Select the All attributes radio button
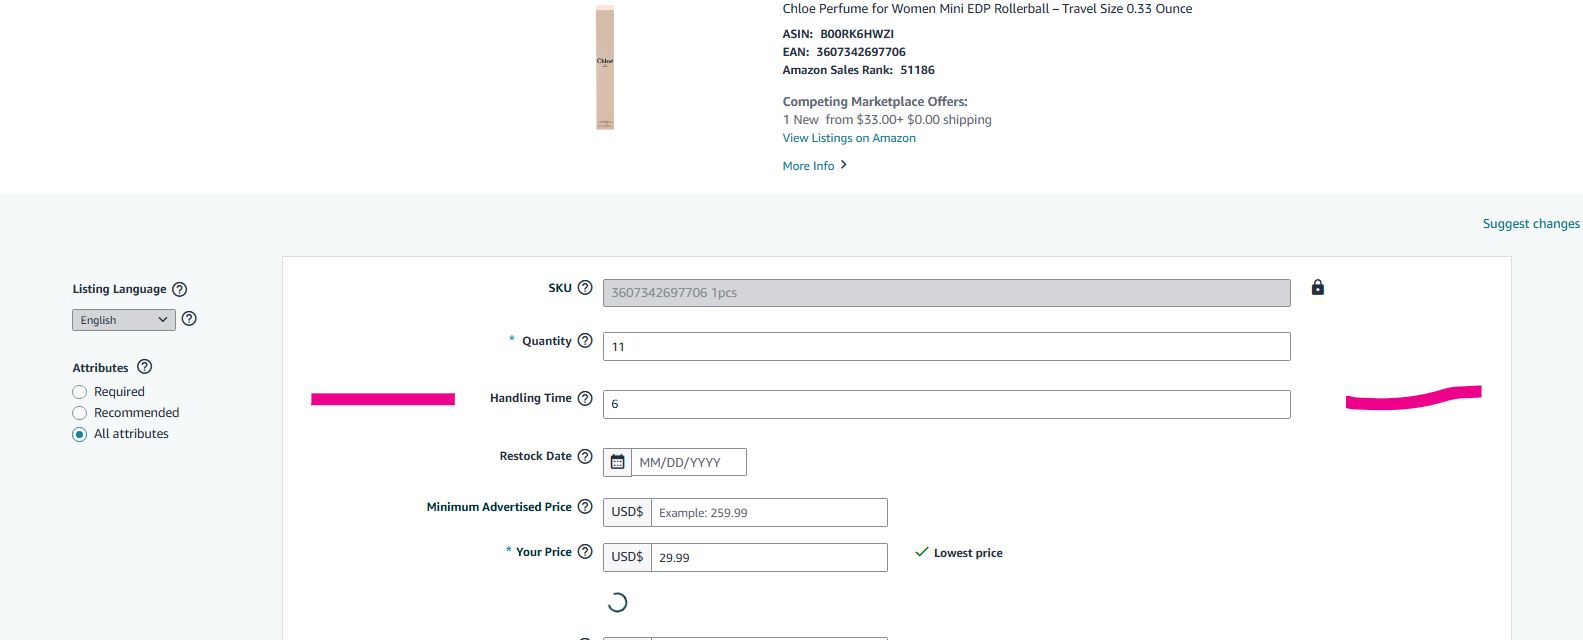 click(x=80, y=434)
